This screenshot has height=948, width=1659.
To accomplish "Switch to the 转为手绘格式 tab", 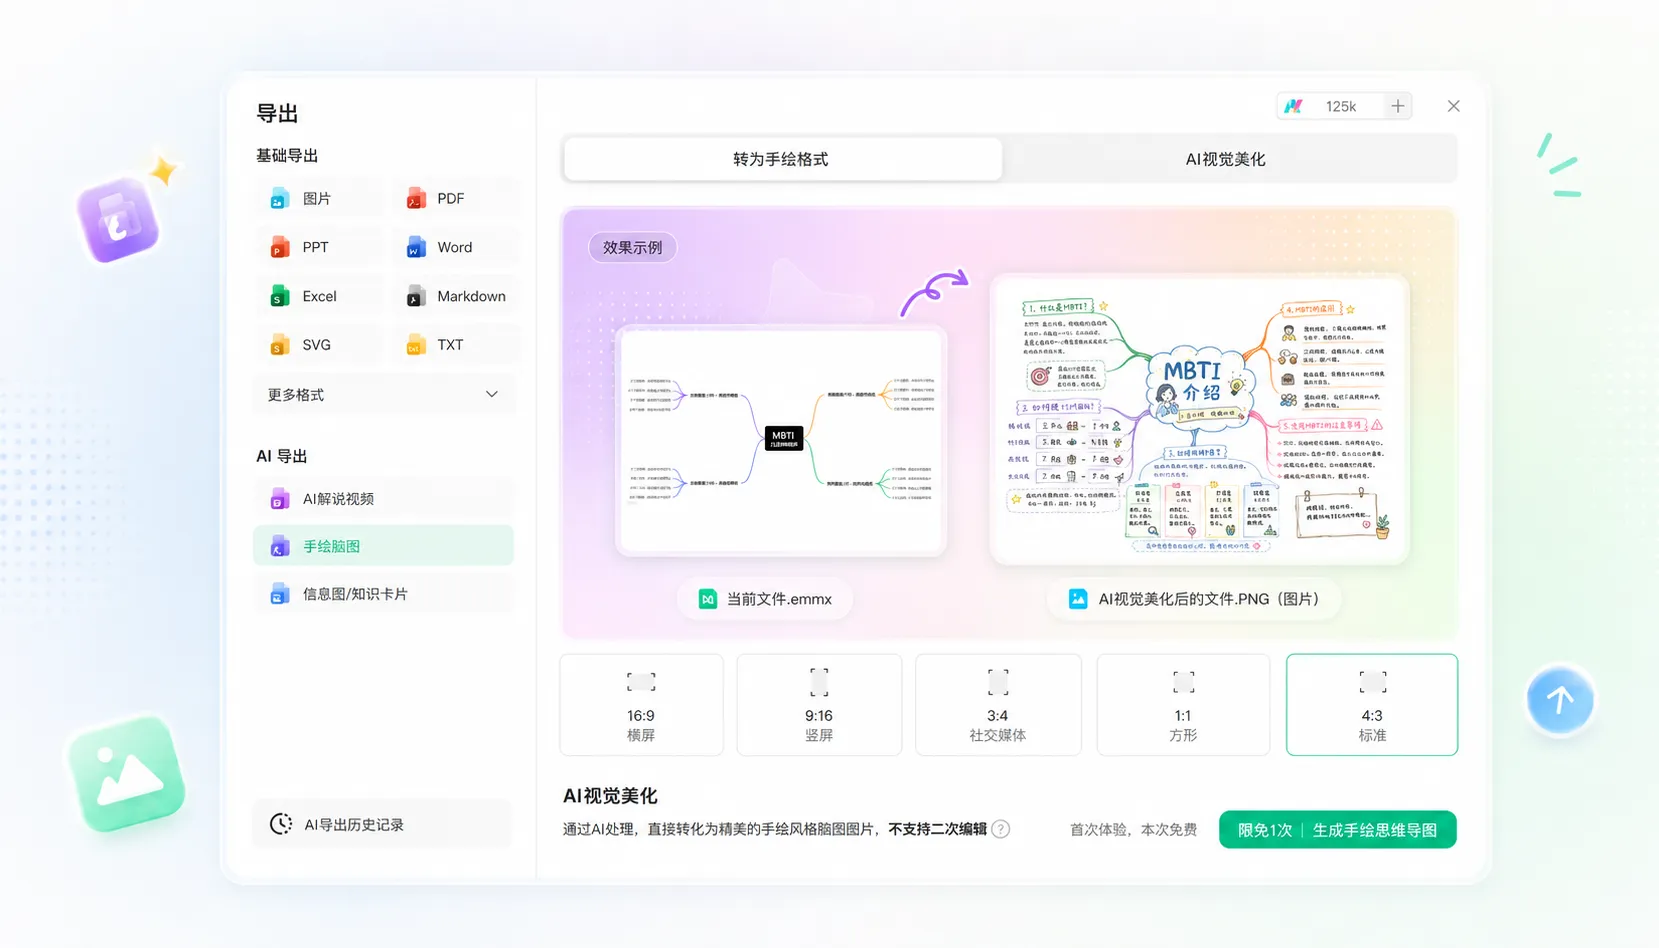I will [x=782, y=159].
